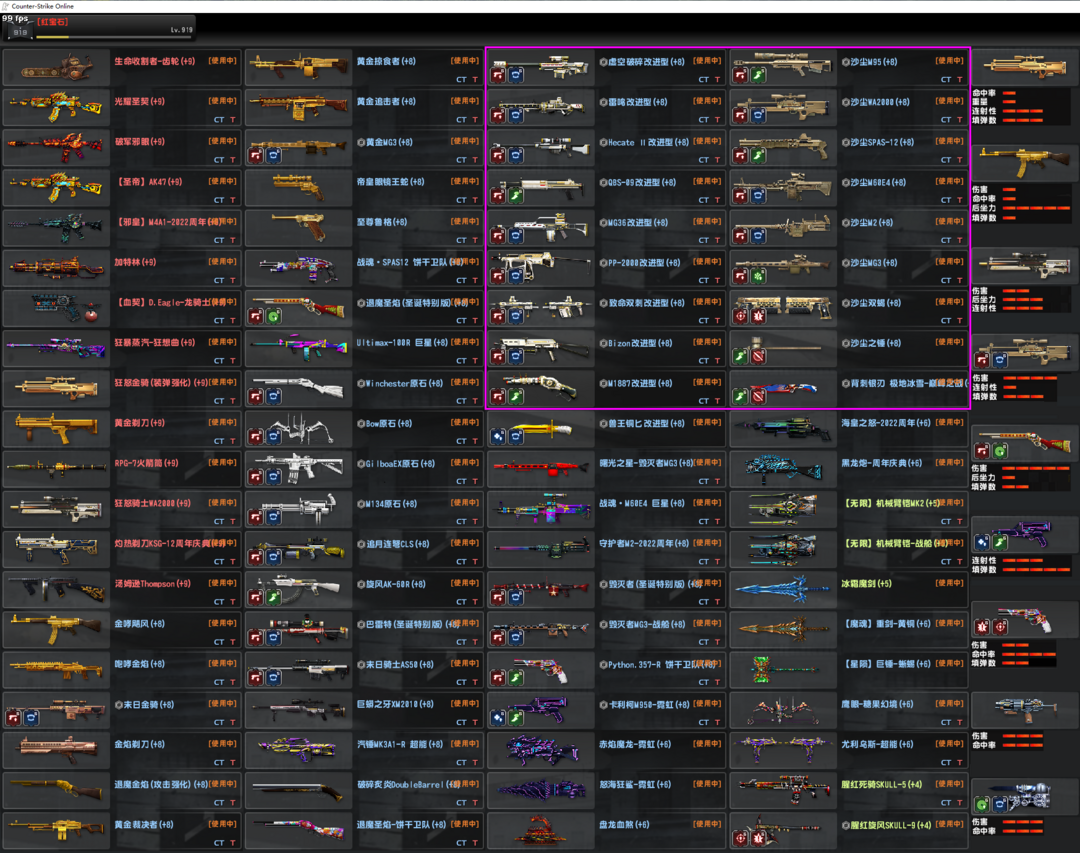This screenshot has height=853, width=1080.
Task: Click the blue part icon on Winchester原石
Action: pyautogui.click(x=273, y=396)
